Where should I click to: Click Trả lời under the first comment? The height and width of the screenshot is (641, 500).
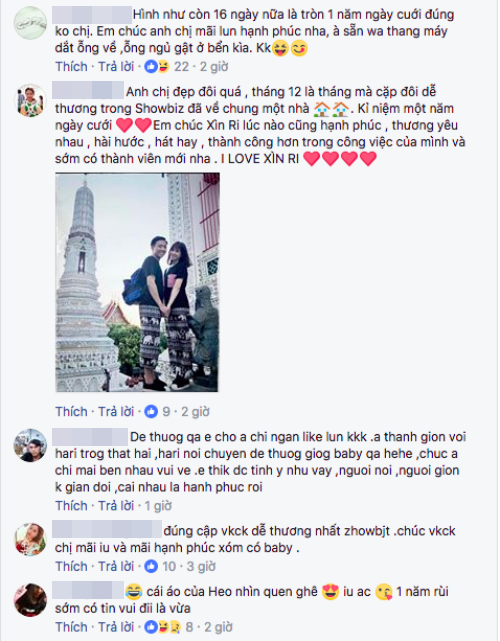pos(116,66)
